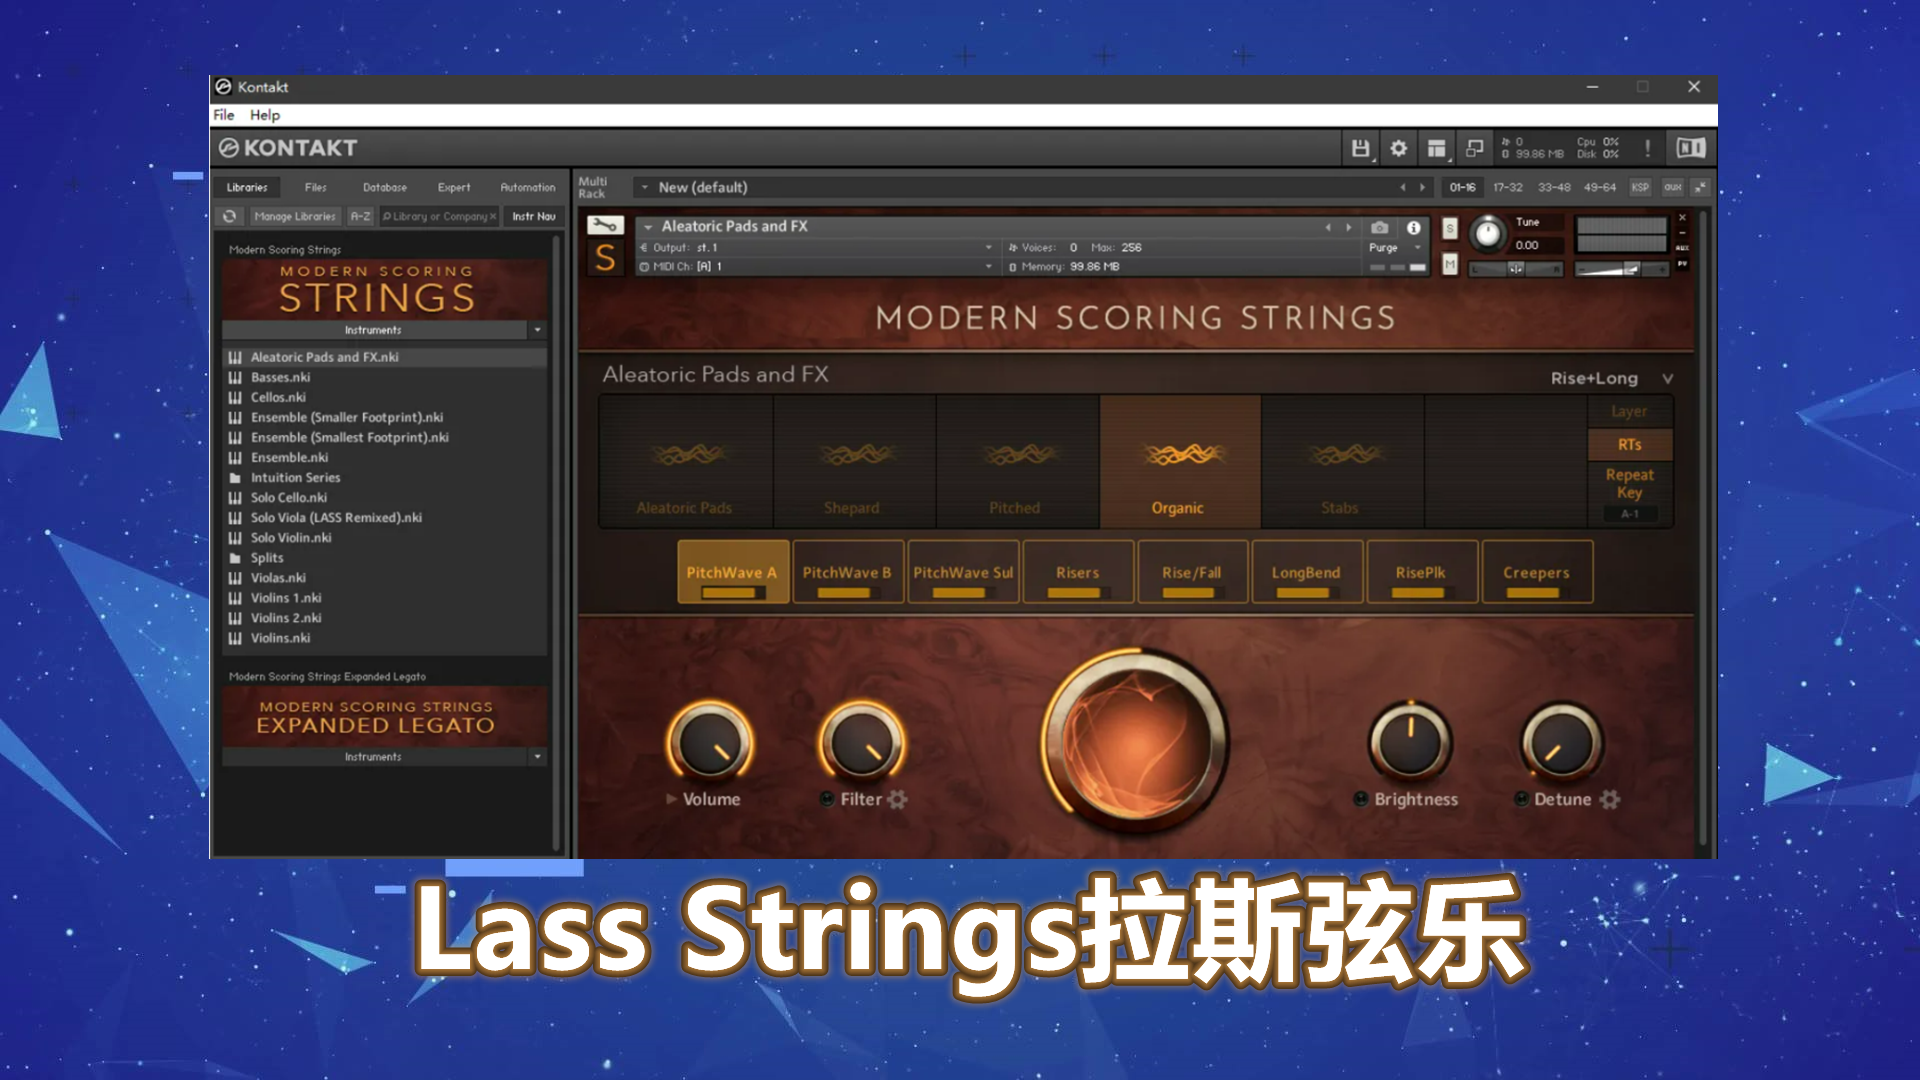Image resolution: width=1920 pixels, height=1080 pixels.
Task: Select the LongBend articulation button
Action: [1305, 571]
